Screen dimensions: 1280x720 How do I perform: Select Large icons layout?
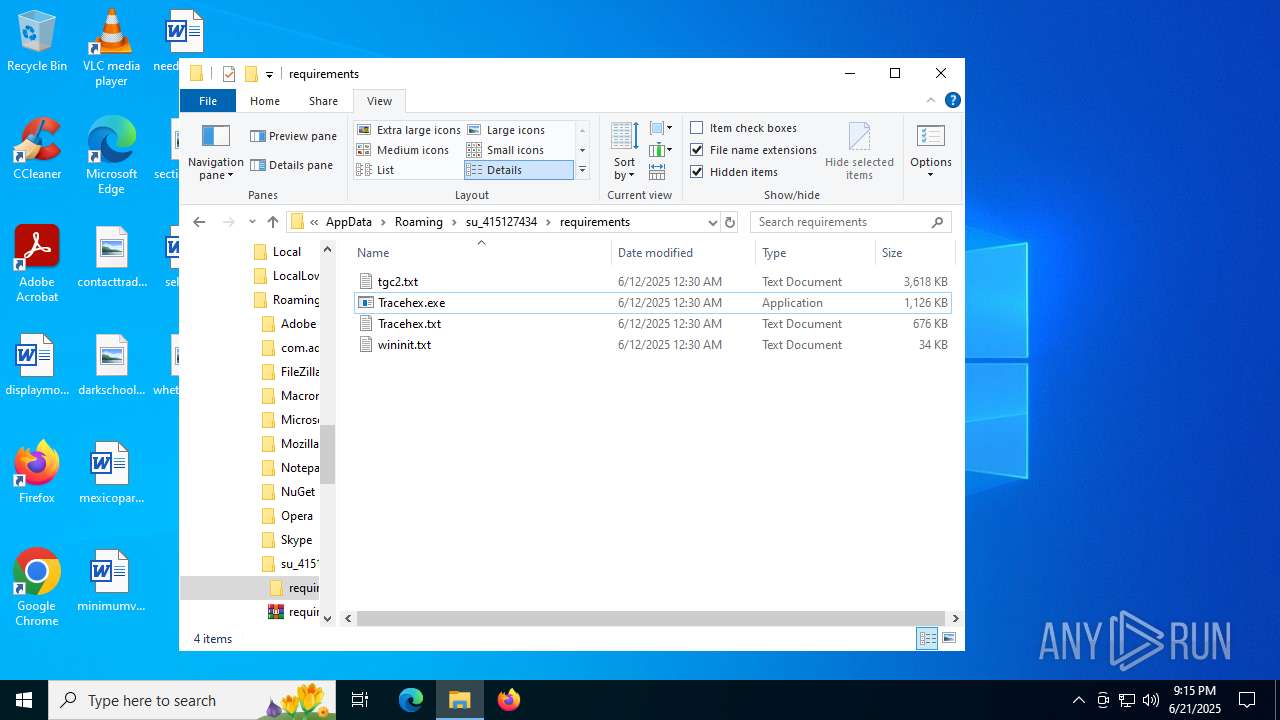[506, 130]
